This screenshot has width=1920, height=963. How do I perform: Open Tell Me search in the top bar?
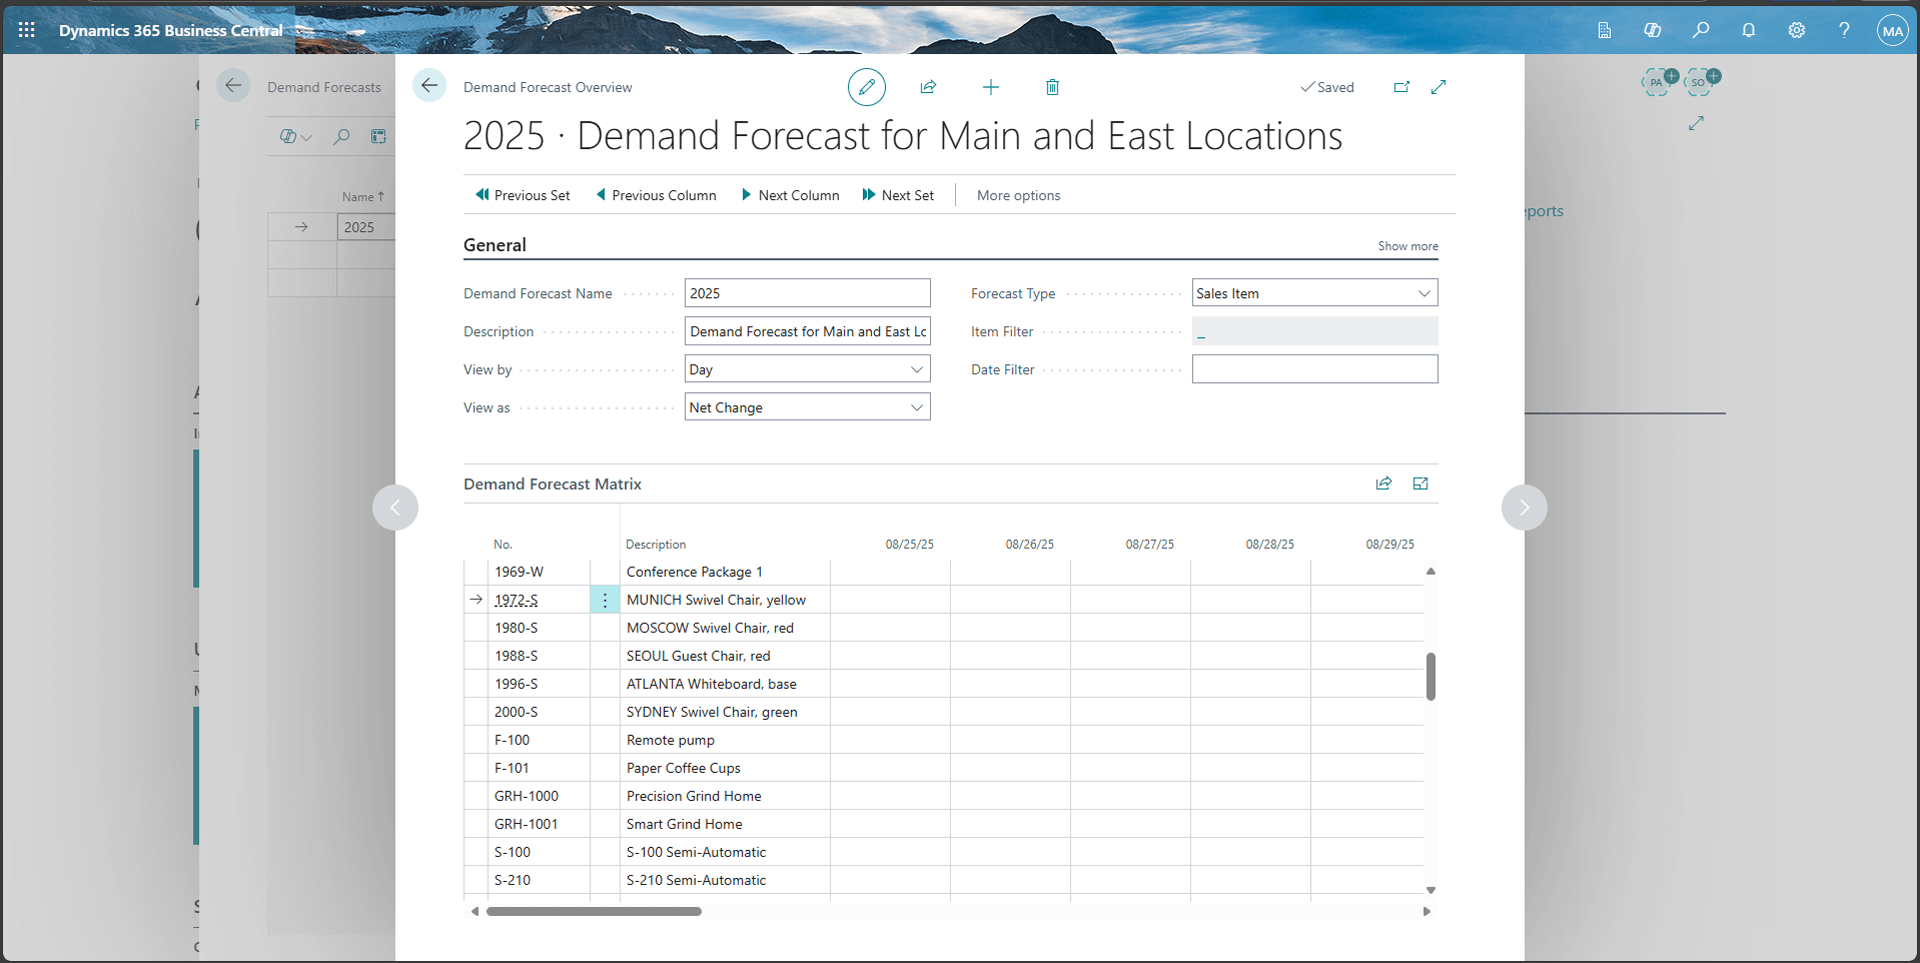(x=1701, y=30)
